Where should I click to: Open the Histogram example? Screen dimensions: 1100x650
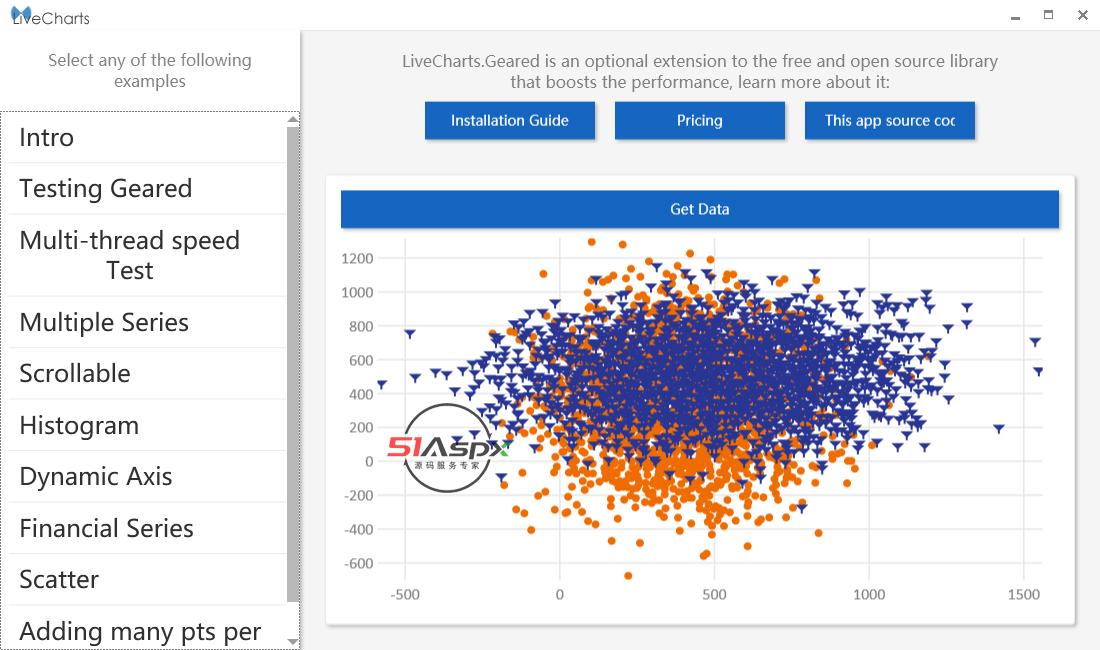pos(147,426)
